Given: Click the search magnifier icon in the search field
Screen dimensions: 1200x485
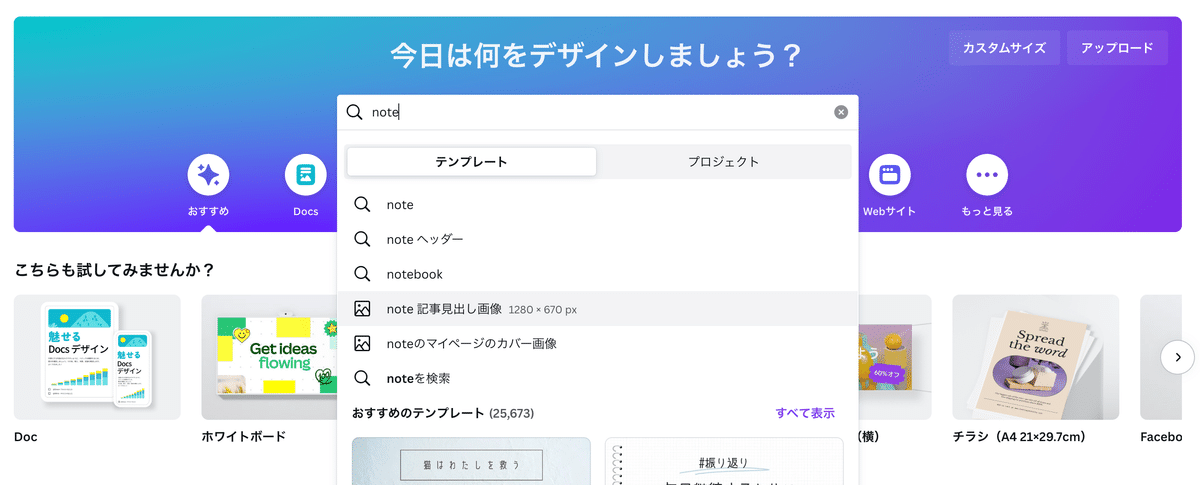Looking at the screenshot, I should (354, 112).
